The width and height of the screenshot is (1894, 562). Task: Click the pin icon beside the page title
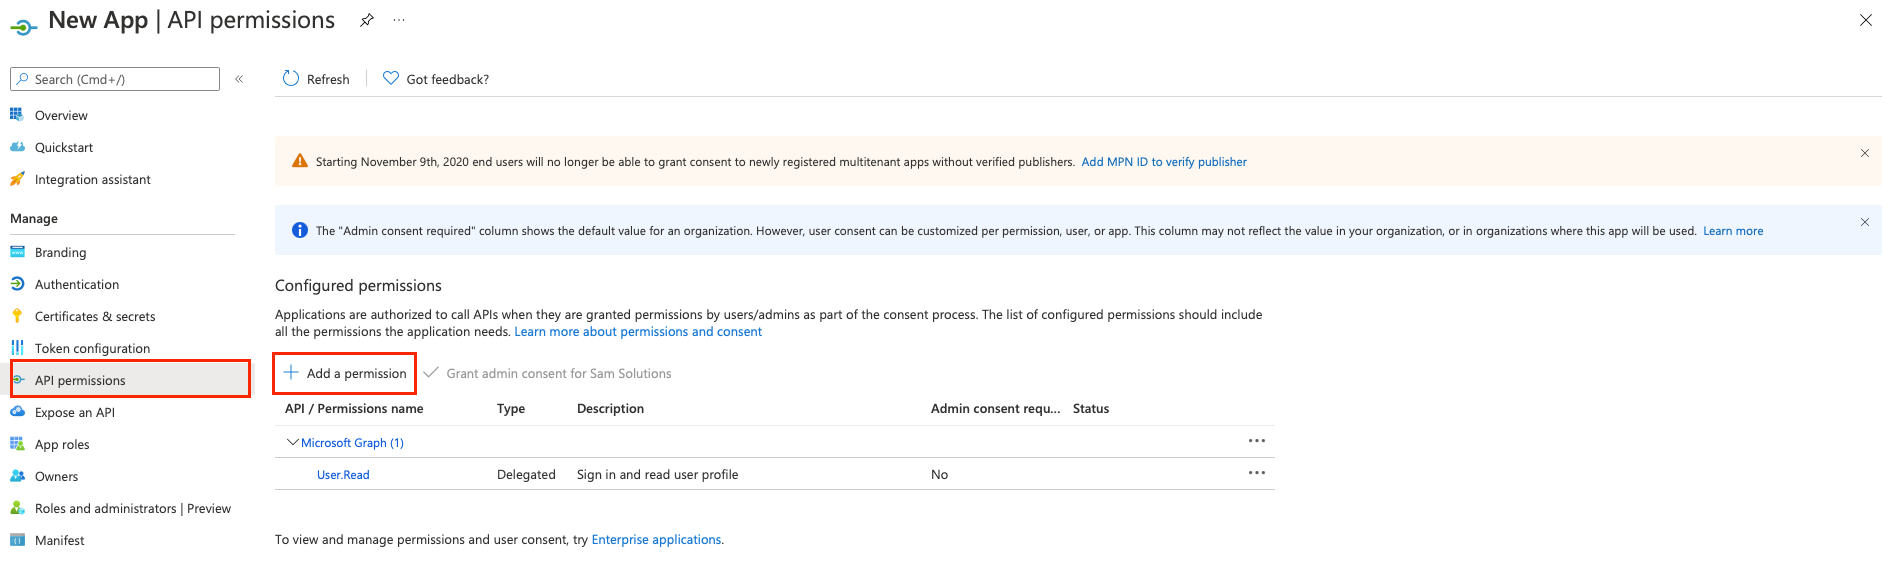[367, 20]
